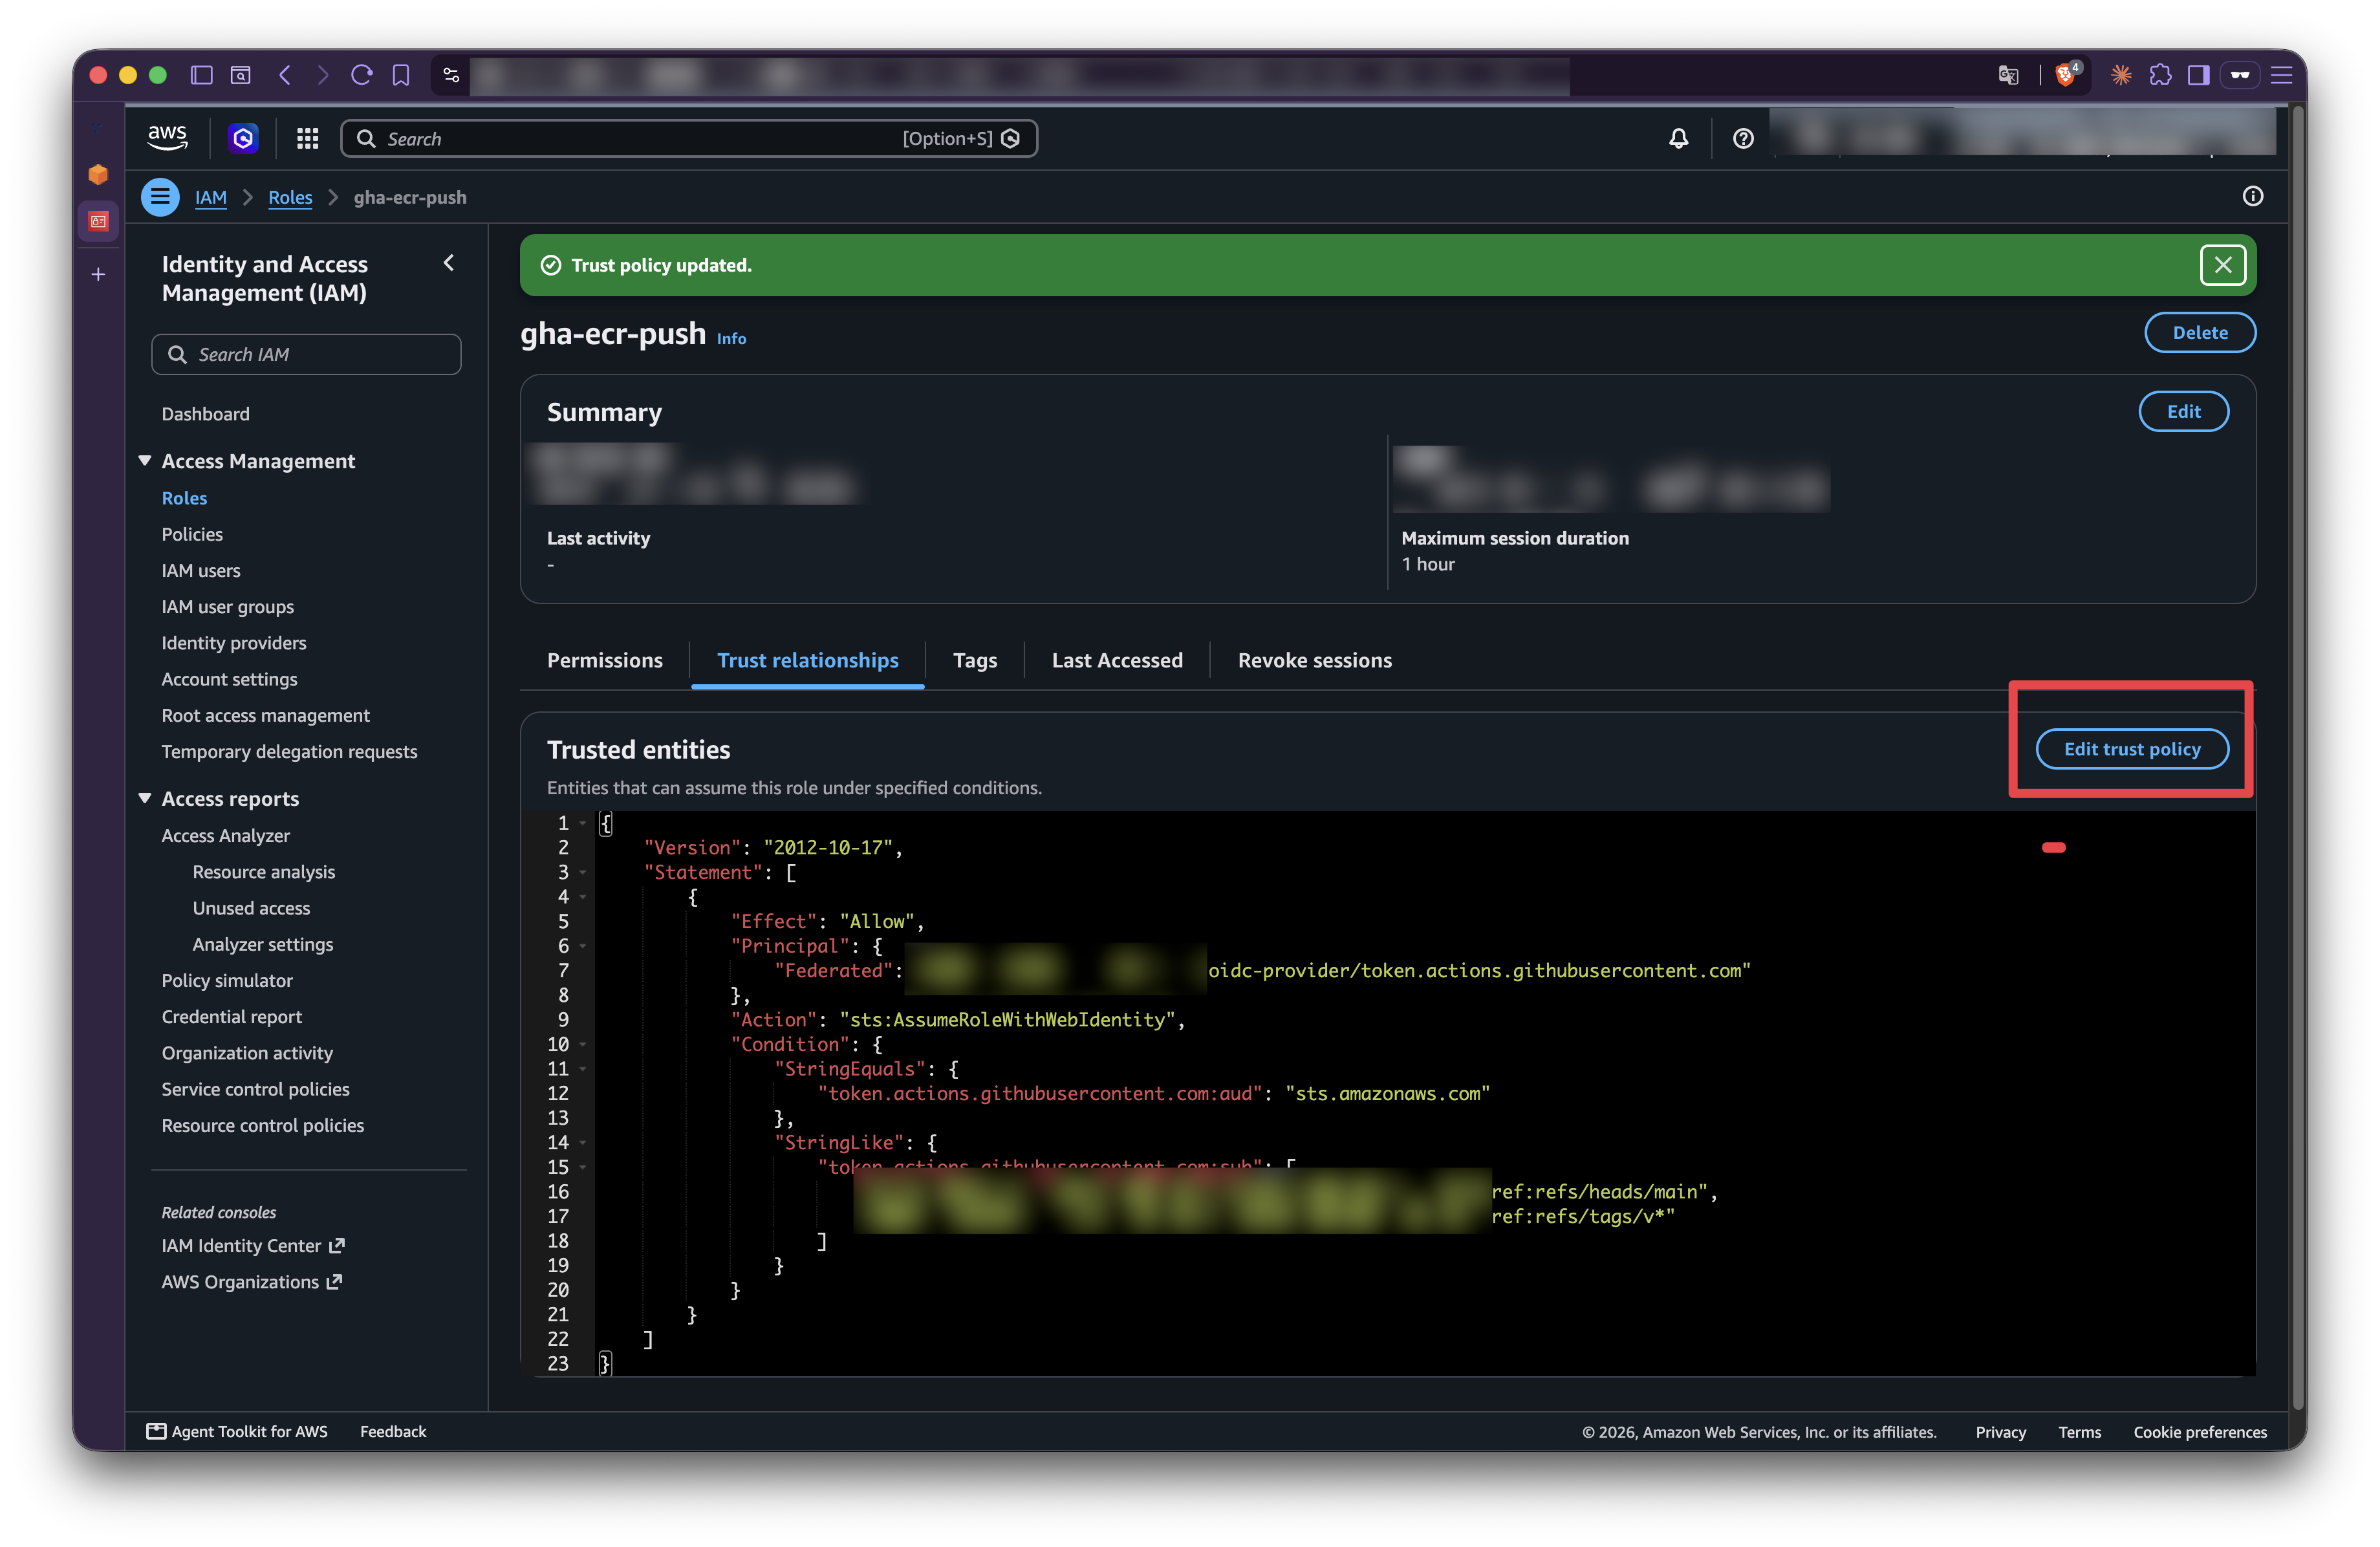The width and height of the screenshot is (2380, 1547).
Task: Click the translate page icon
Action: click(x=2008, y=75)
